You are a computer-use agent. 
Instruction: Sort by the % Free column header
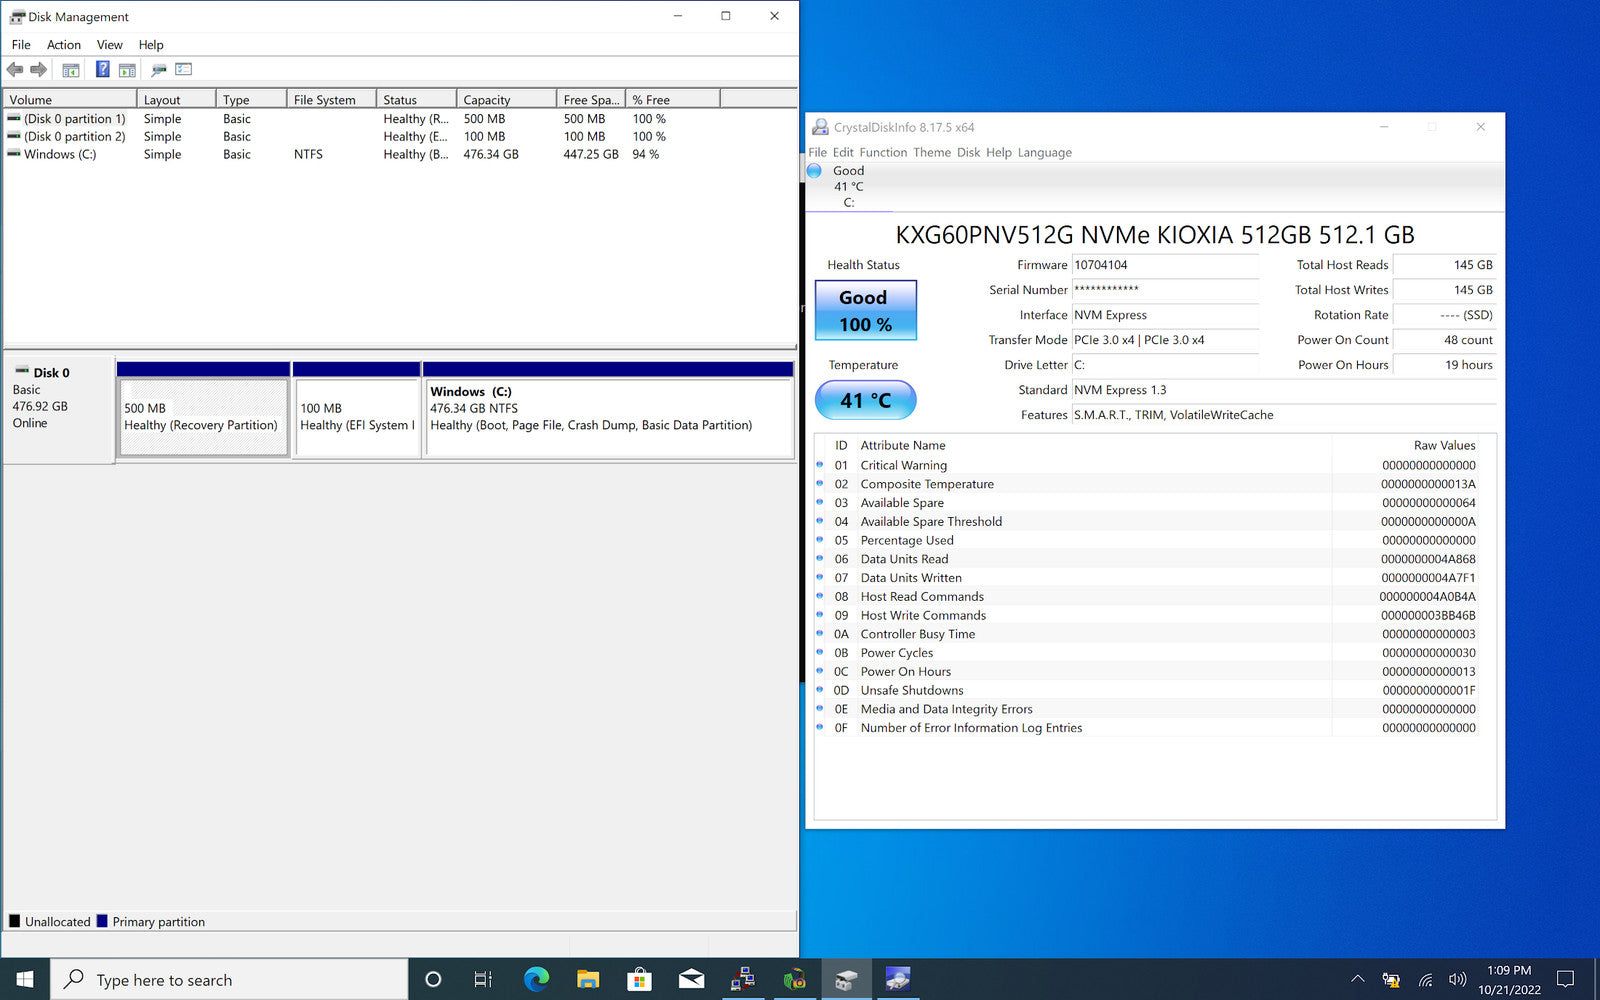pyautogui.click(x=673, y=99)
